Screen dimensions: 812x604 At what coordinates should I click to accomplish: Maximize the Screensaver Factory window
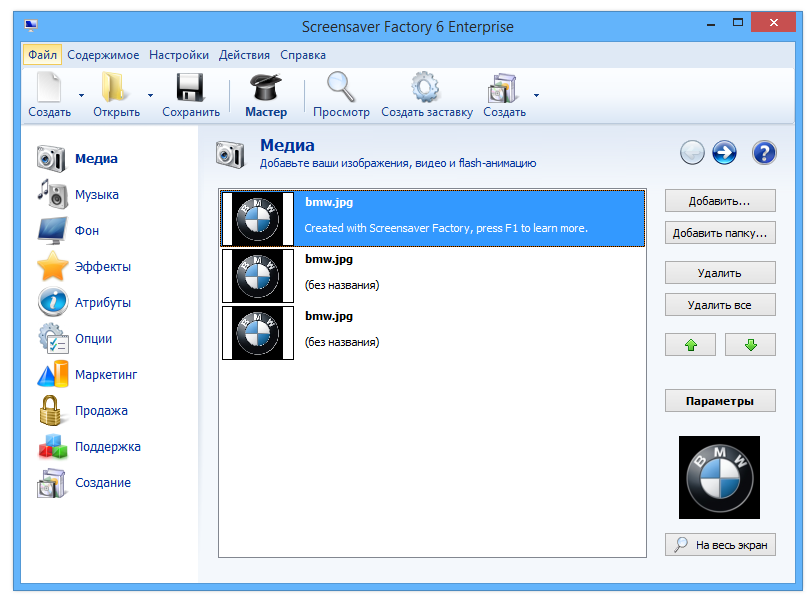click(x=738, y=22)
